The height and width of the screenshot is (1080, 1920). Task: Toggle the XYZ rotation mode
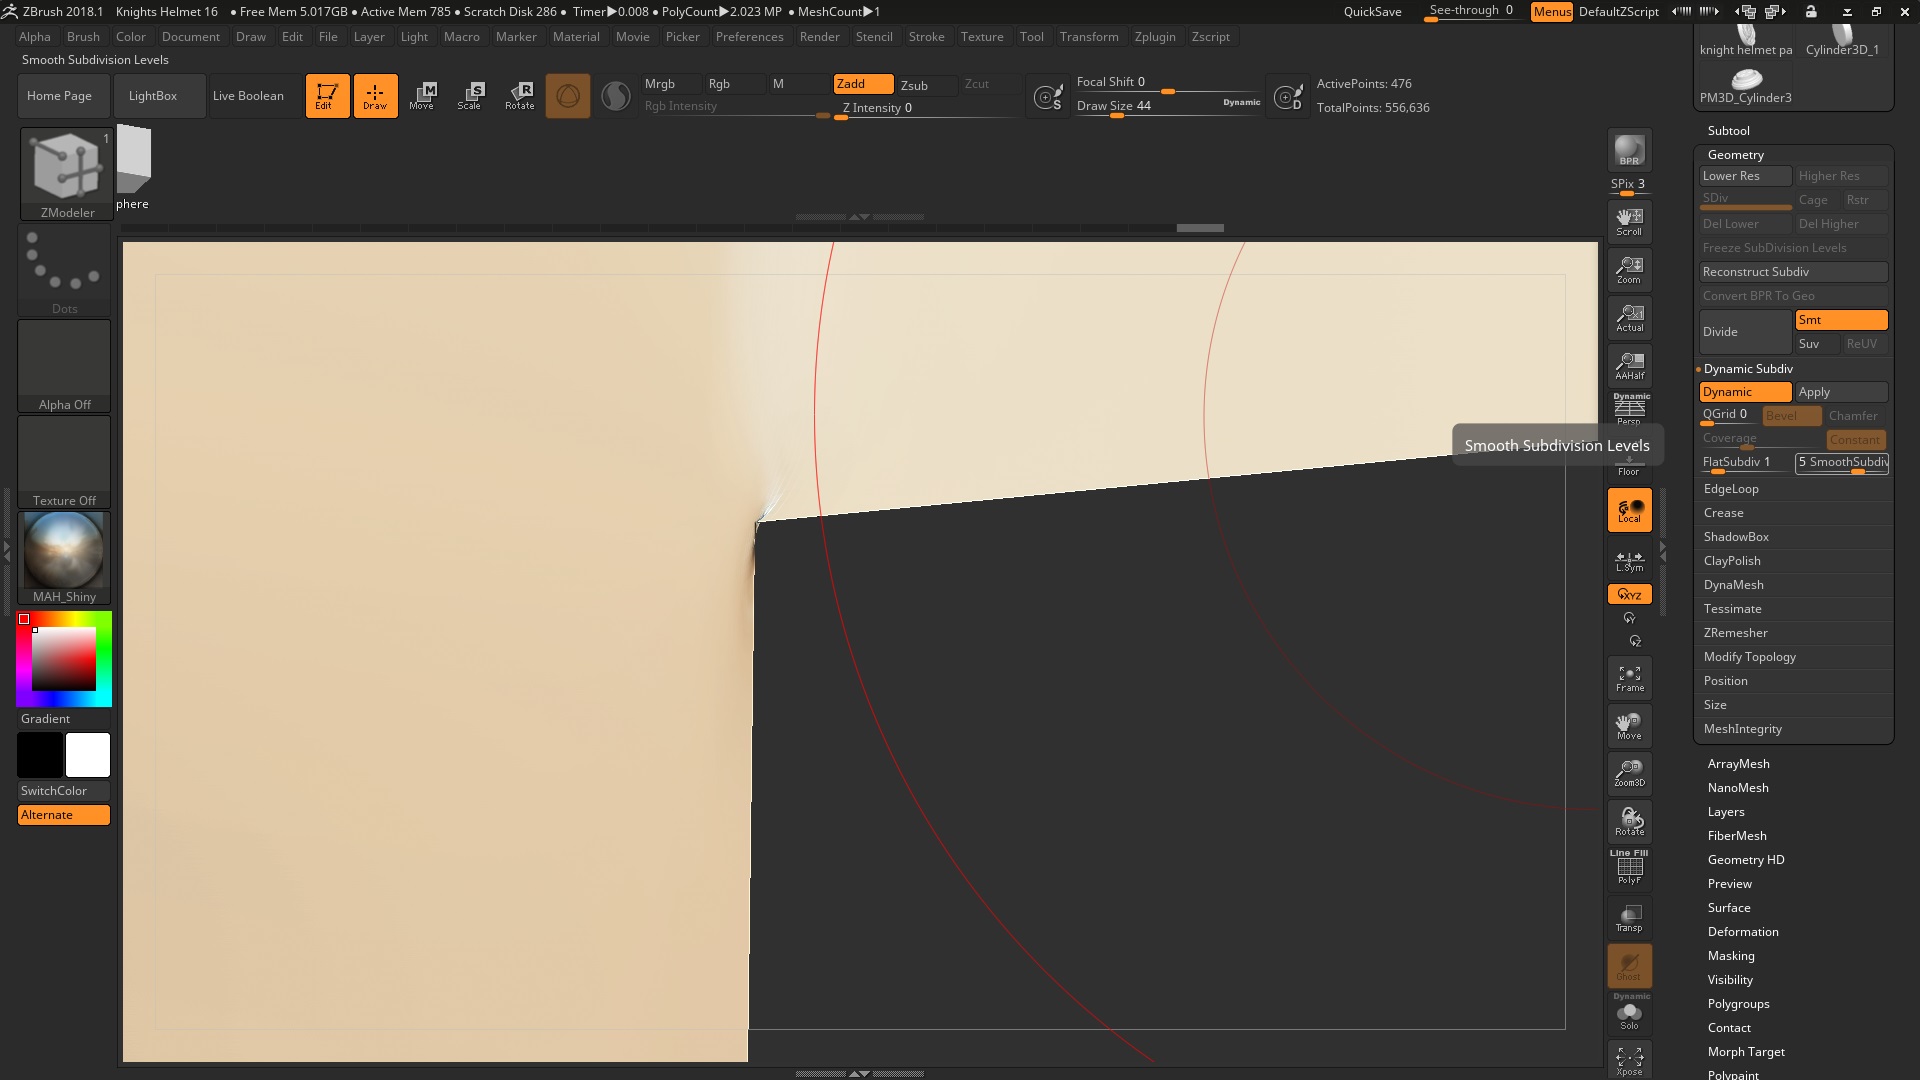click(x=1629, y=594)
